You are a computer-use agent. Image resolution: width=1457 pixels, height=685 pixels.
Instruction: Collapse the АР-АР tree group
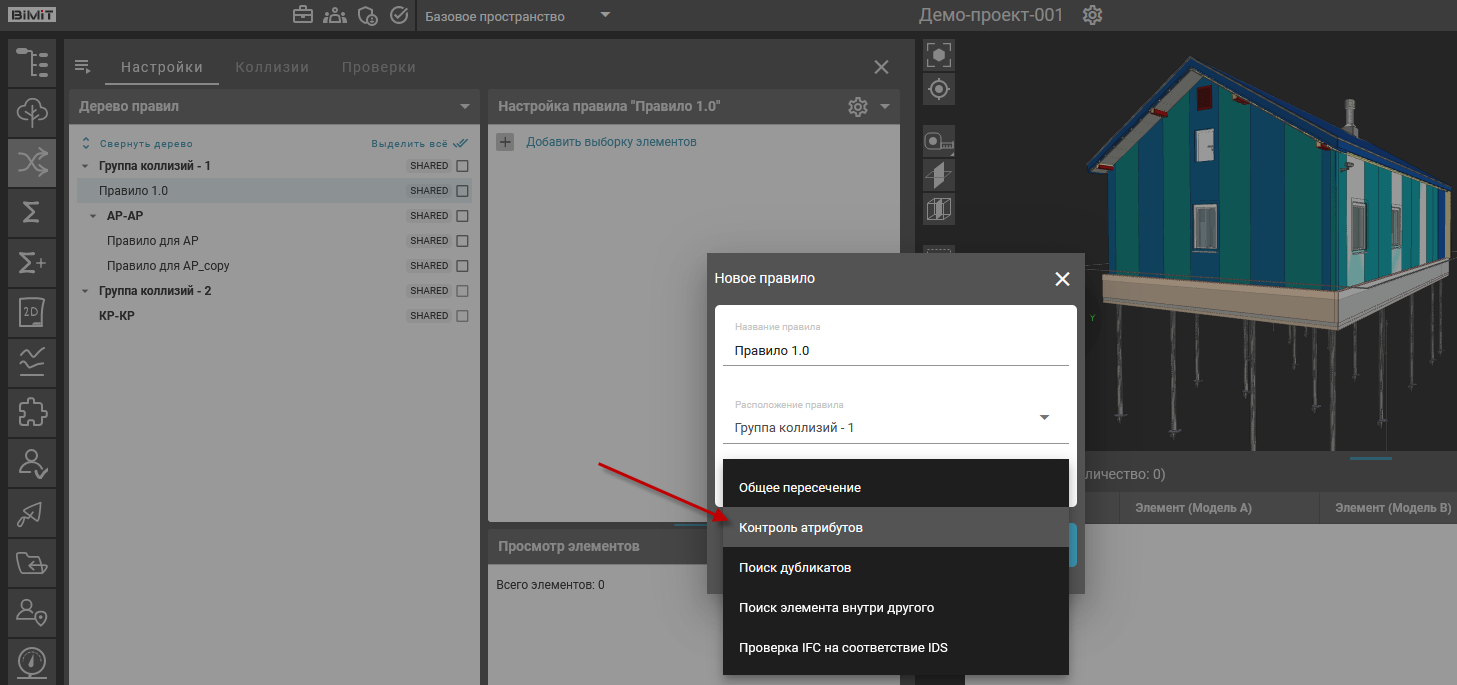coord(93,216)
